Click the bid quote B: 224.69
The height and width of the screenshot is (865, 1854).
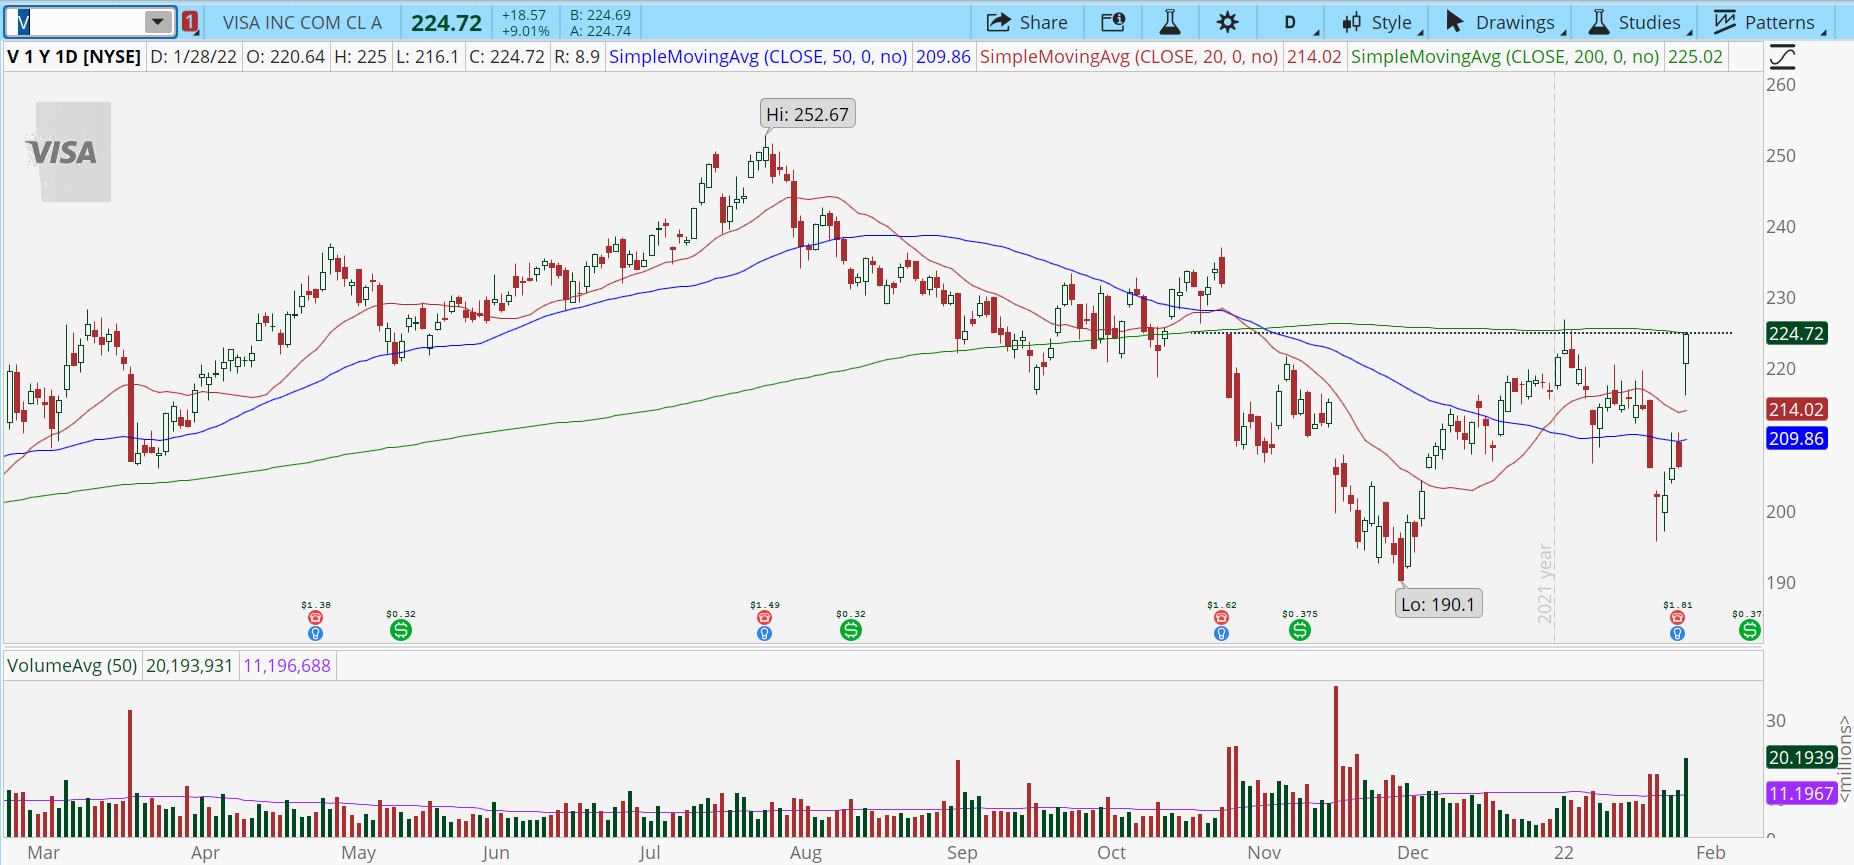click(x=600, y=15)
